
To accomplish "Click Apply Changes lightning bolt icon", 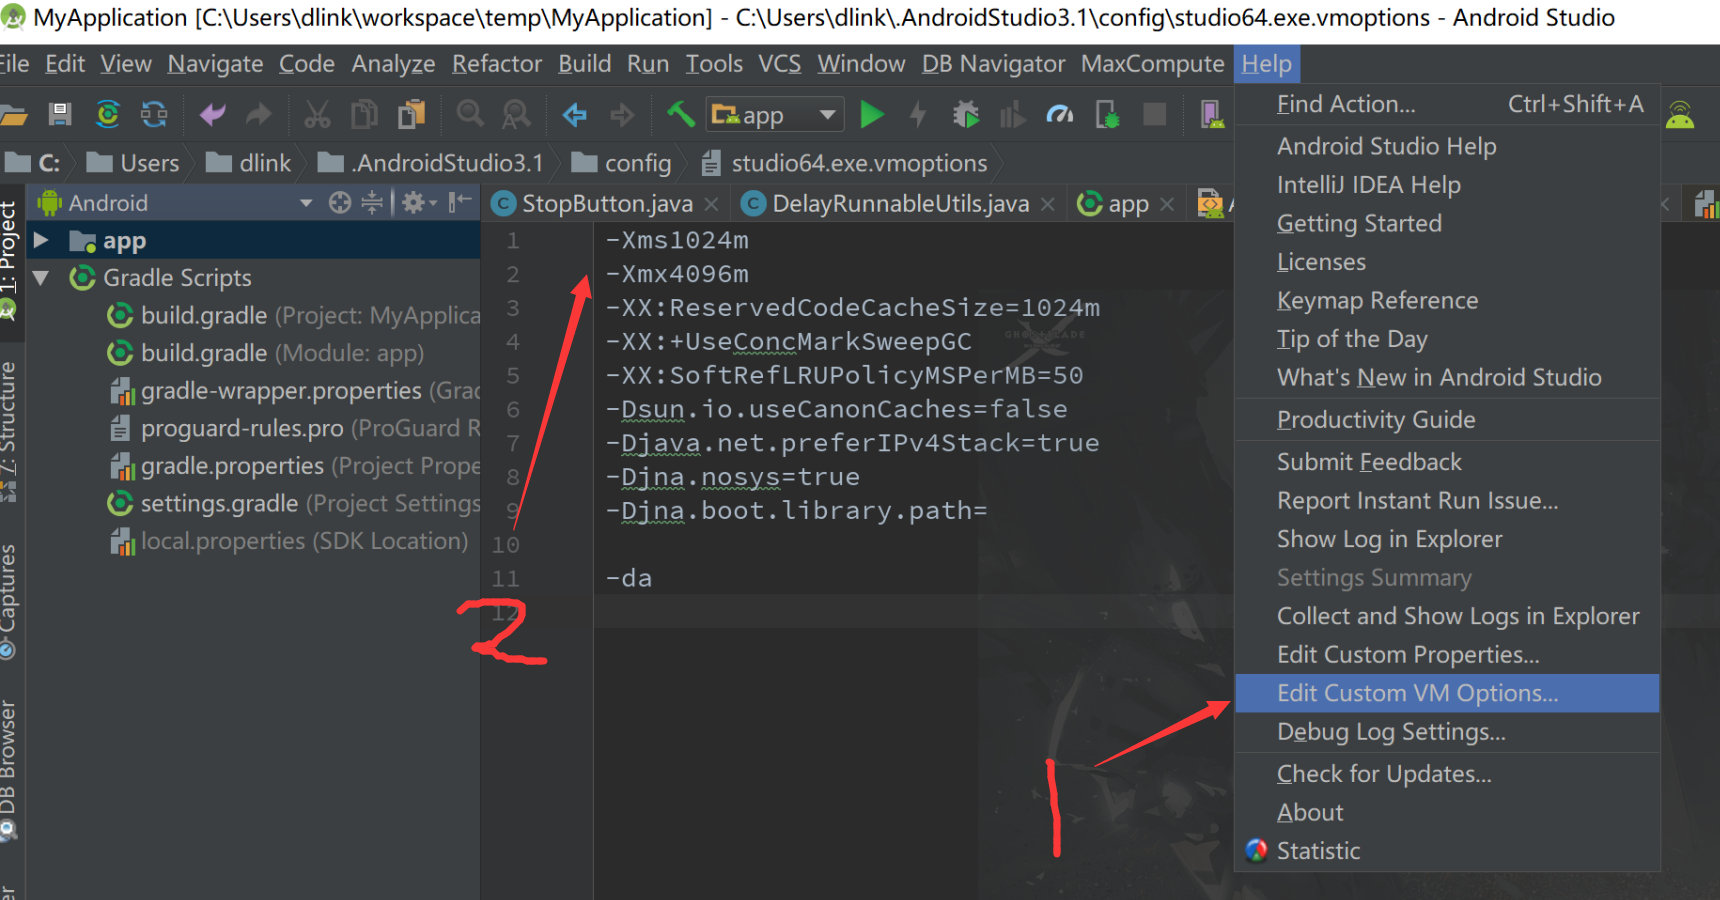I will tap(918, 115).
